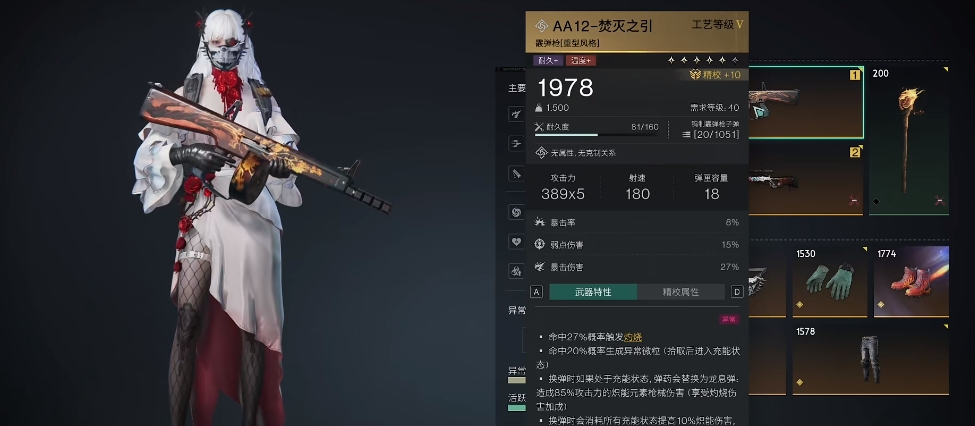Switch to 武器特性 tab
Screen dimensions: 975x426
593,292
